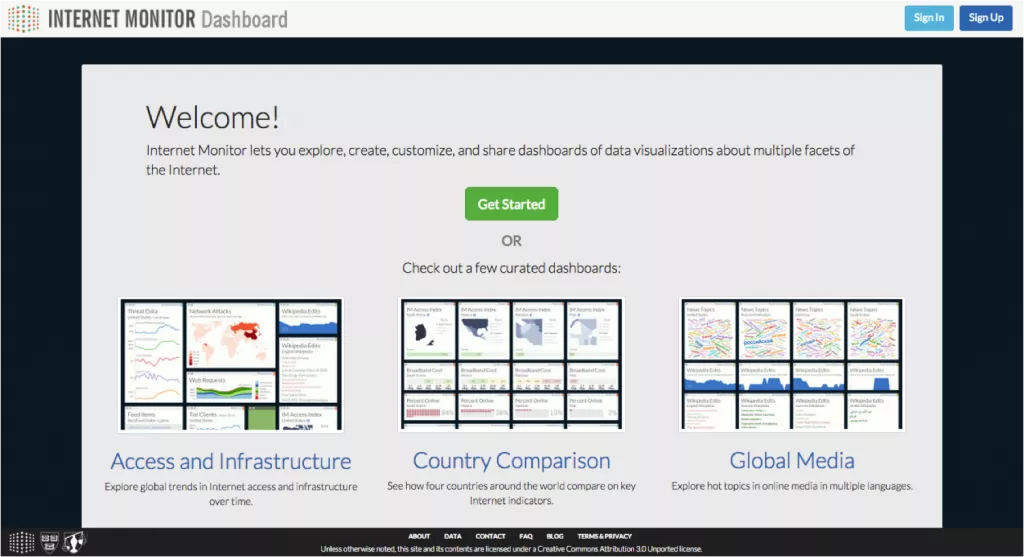Open the Harvard shield icon in the footer
Image resolution: width=1024 pixels, height=557 pixels.
pos(50,541)
